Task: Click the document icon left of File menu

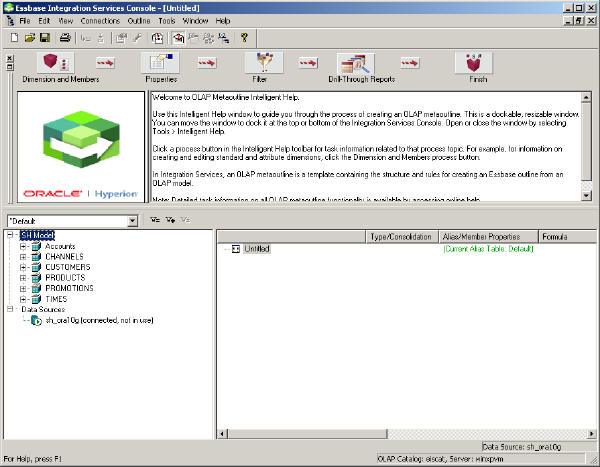Action: (10, 21)
